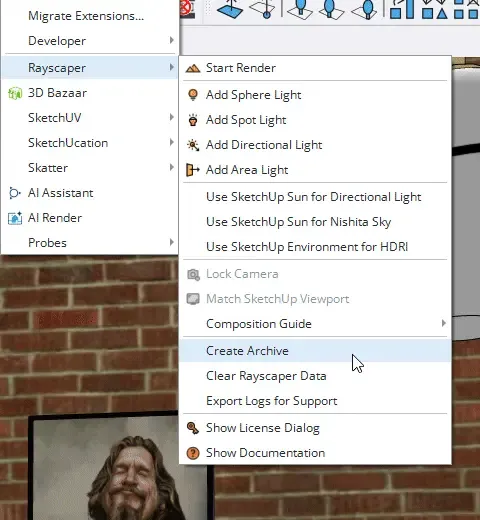Open the Developer menu entry
480x520 pixels.
(x=90, y=41)
